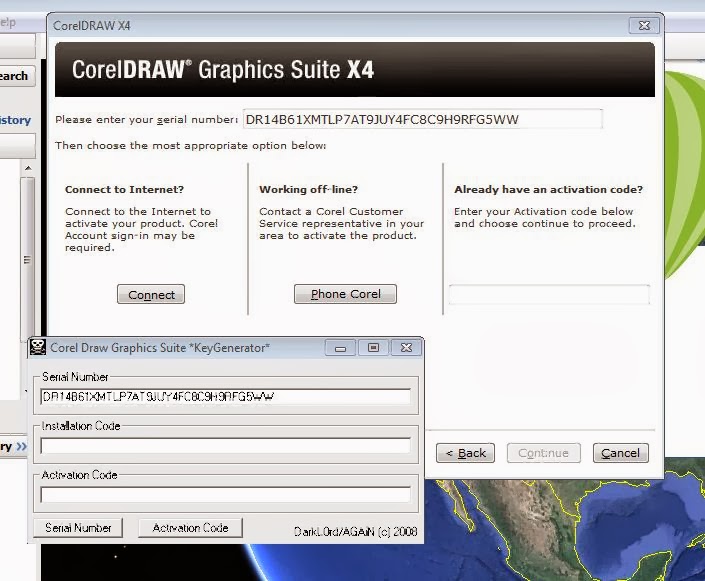Minimize the KeyGenerator window
The width and height of the screenshot is (705, 581).
click(x=340, y=348)
